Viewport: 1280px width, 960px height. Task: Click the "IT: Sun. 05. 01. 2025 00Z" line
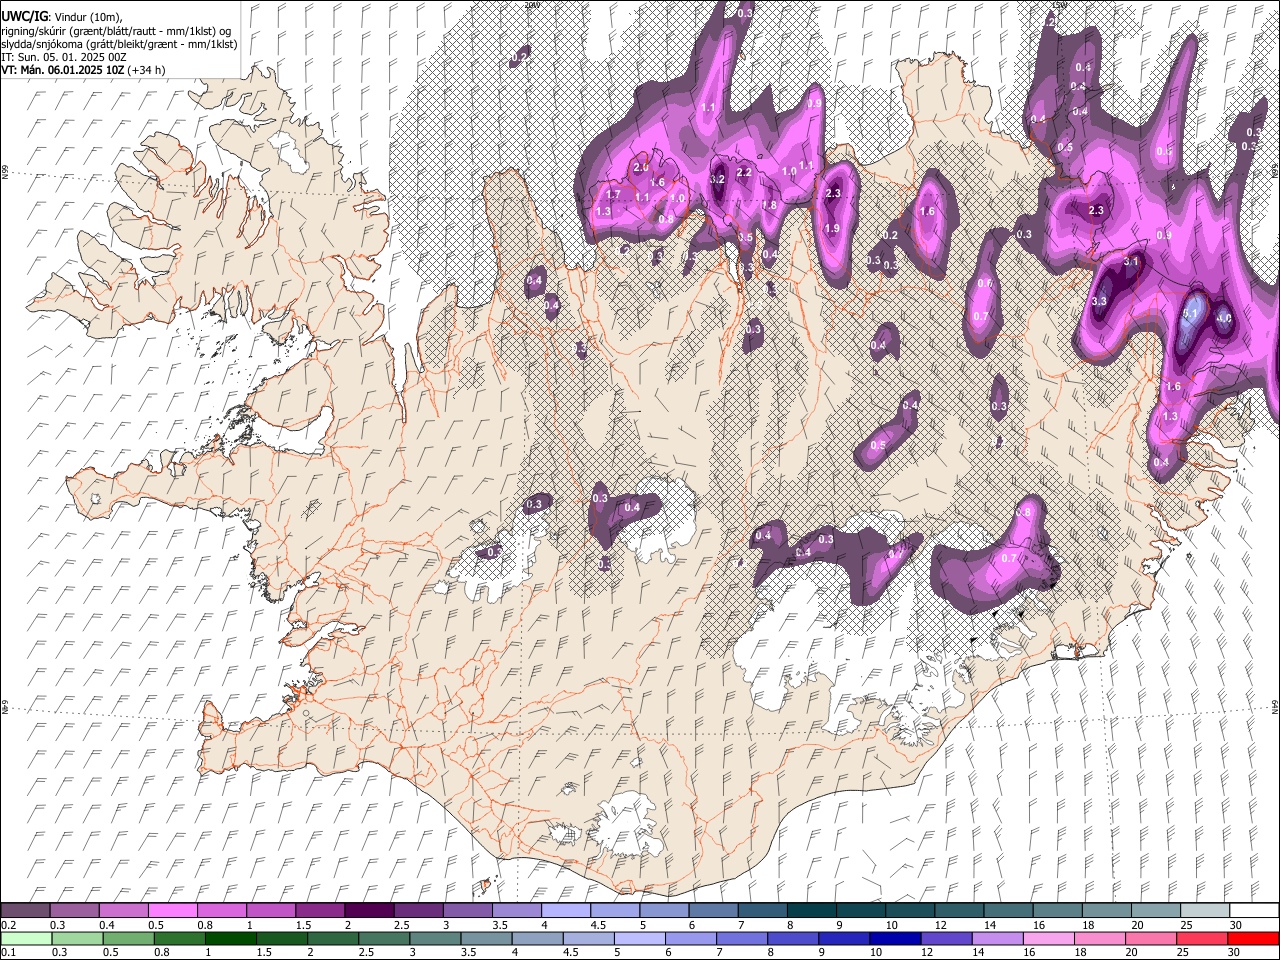point(63,57)
